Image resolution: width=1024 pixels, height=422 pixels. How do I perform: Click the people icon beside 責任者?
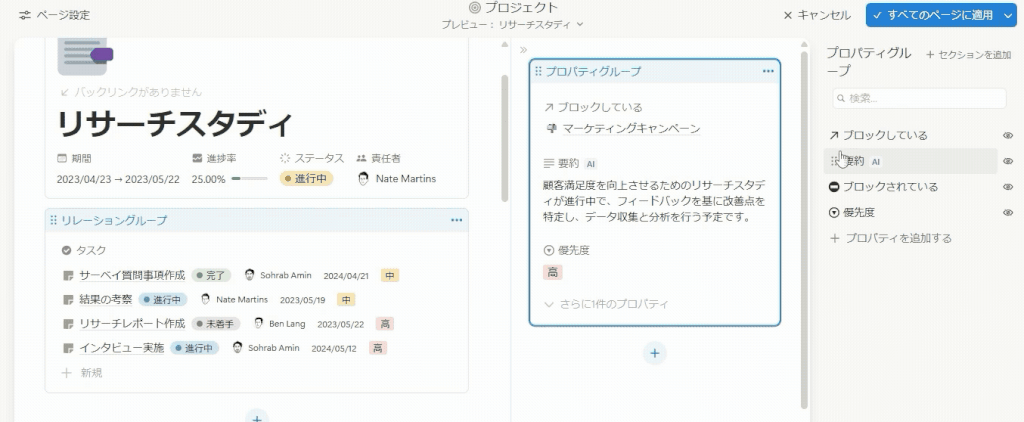(x=361, y=158)
